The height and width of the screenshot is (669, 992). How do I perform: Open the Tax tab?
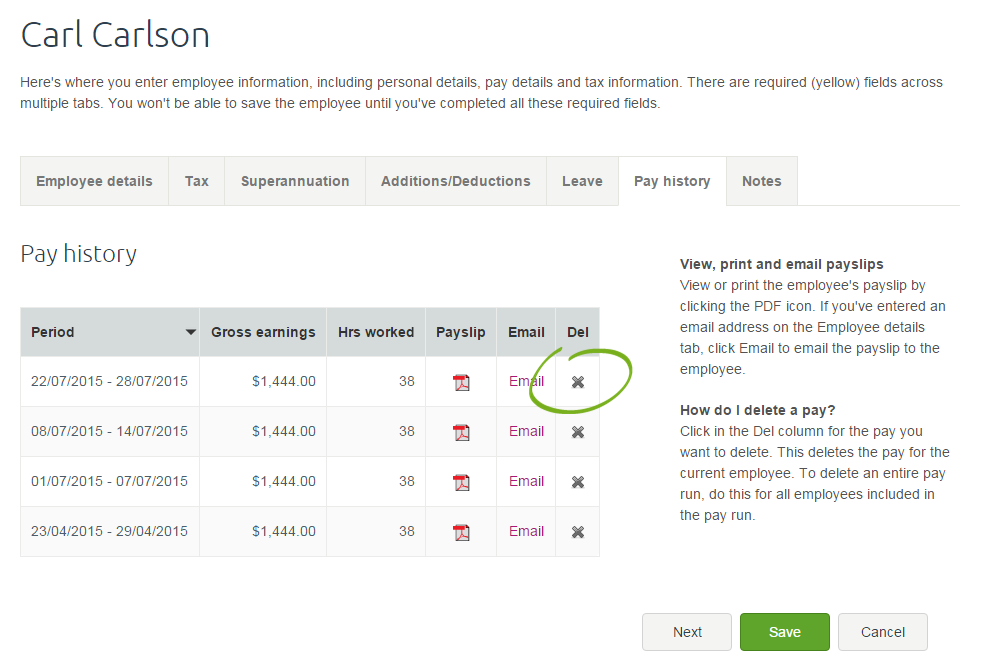pyautogui.click(x=197, y=181)
